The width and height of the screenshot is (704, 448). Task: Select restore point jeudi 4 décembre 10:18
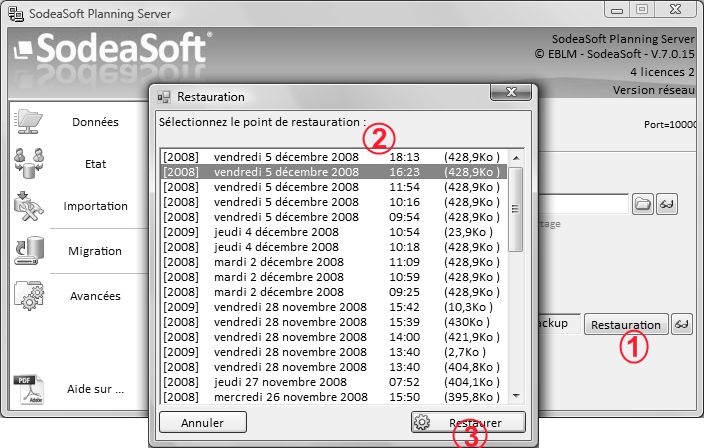click(334, 247)
